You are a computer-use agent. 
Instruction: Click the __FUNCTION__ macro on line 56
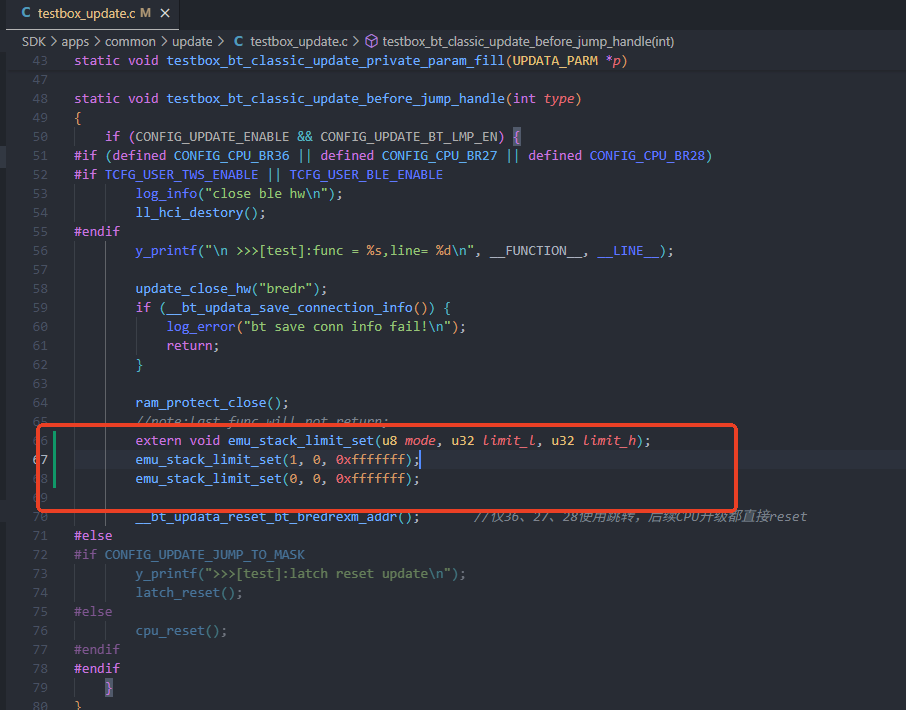click(x=536, y=251)
